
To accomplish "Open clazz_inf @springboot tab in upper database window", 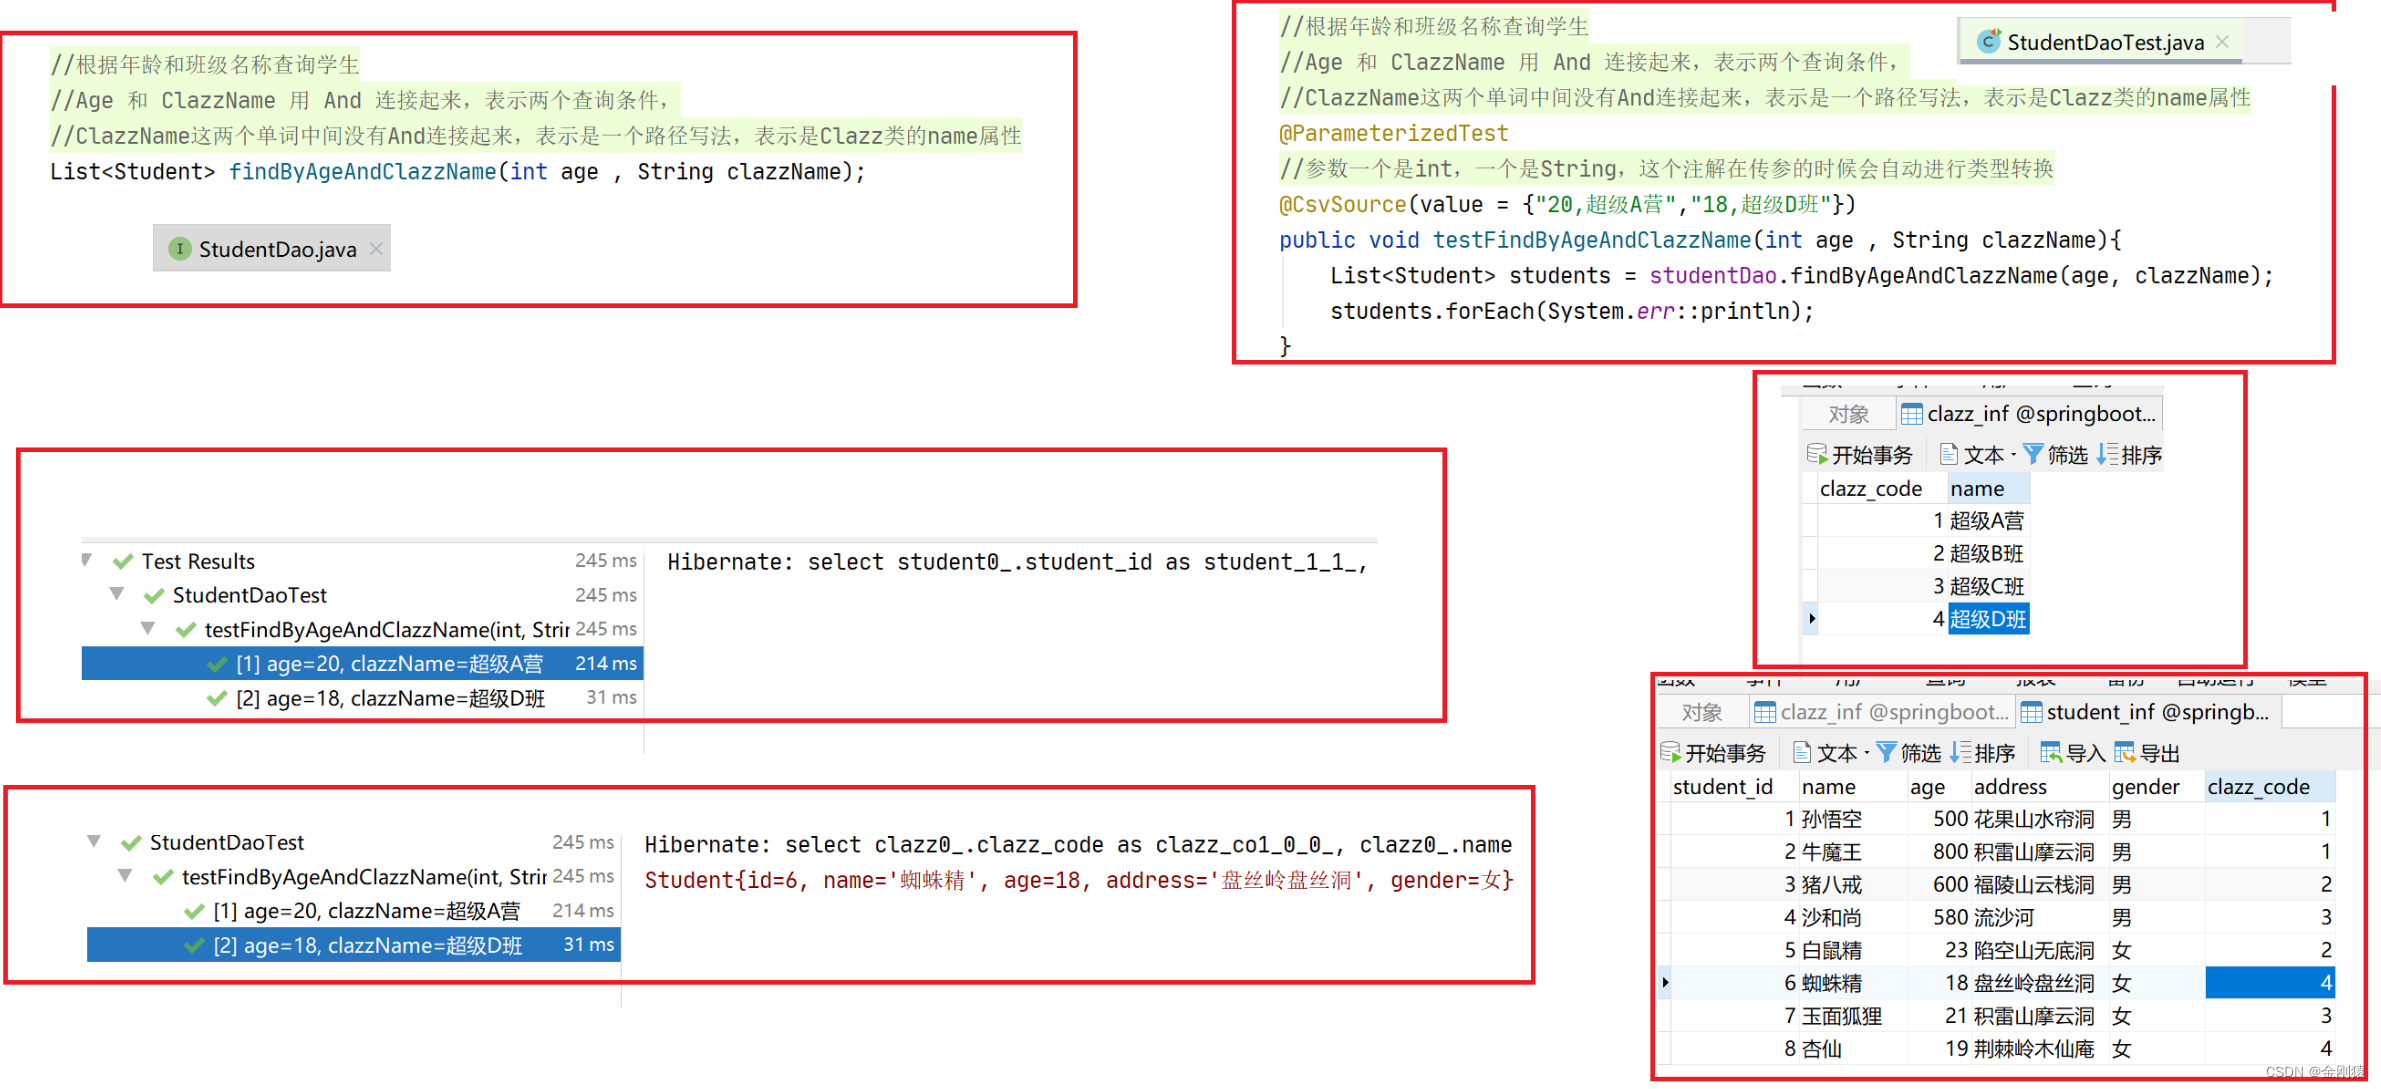I will (2030, 414).
